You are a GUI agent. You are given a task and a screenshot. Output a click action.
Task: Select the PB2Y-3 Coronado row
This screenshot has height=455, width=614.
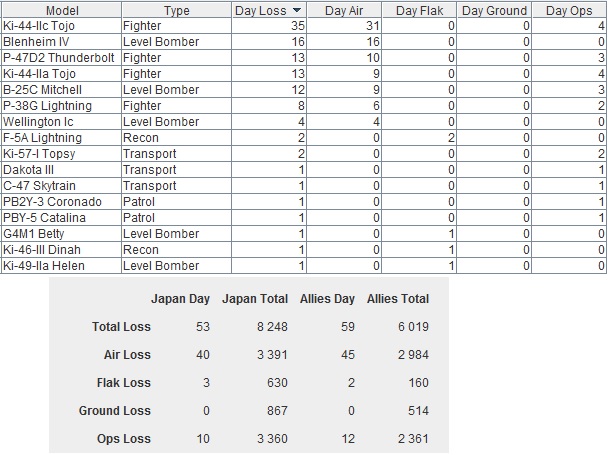pos(304,202)
